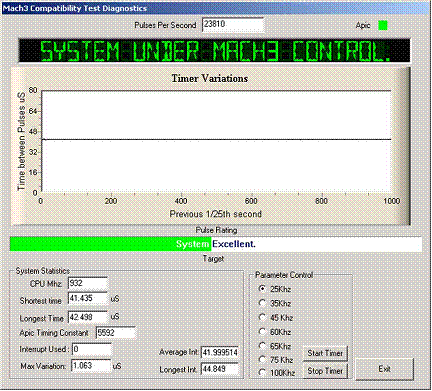Click the Start Timer button
432x391 pixels.
(x=325, y=353)
